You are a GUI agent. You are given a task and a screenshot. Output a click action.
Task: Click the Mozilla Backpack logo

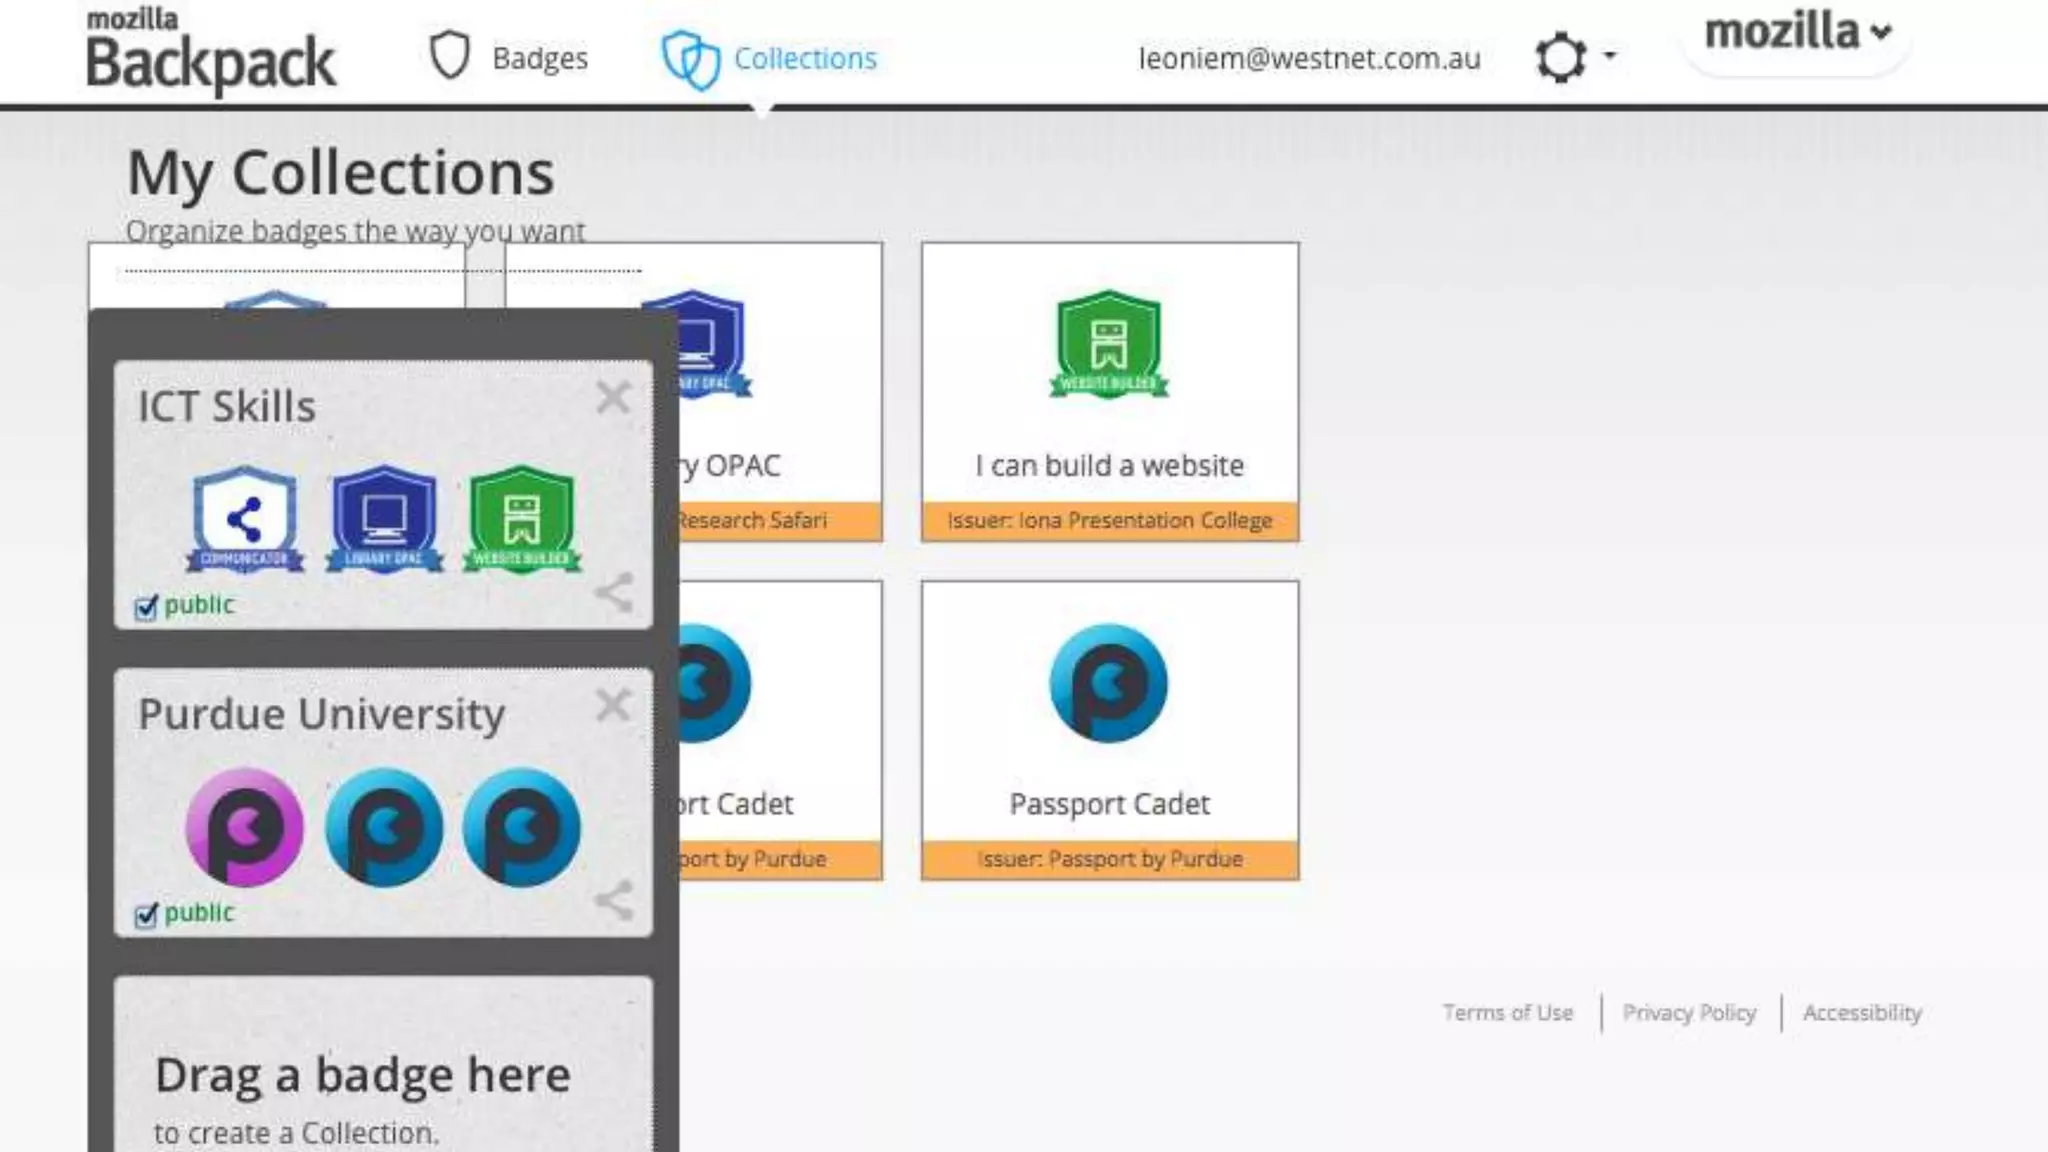(x=211, y=52)
